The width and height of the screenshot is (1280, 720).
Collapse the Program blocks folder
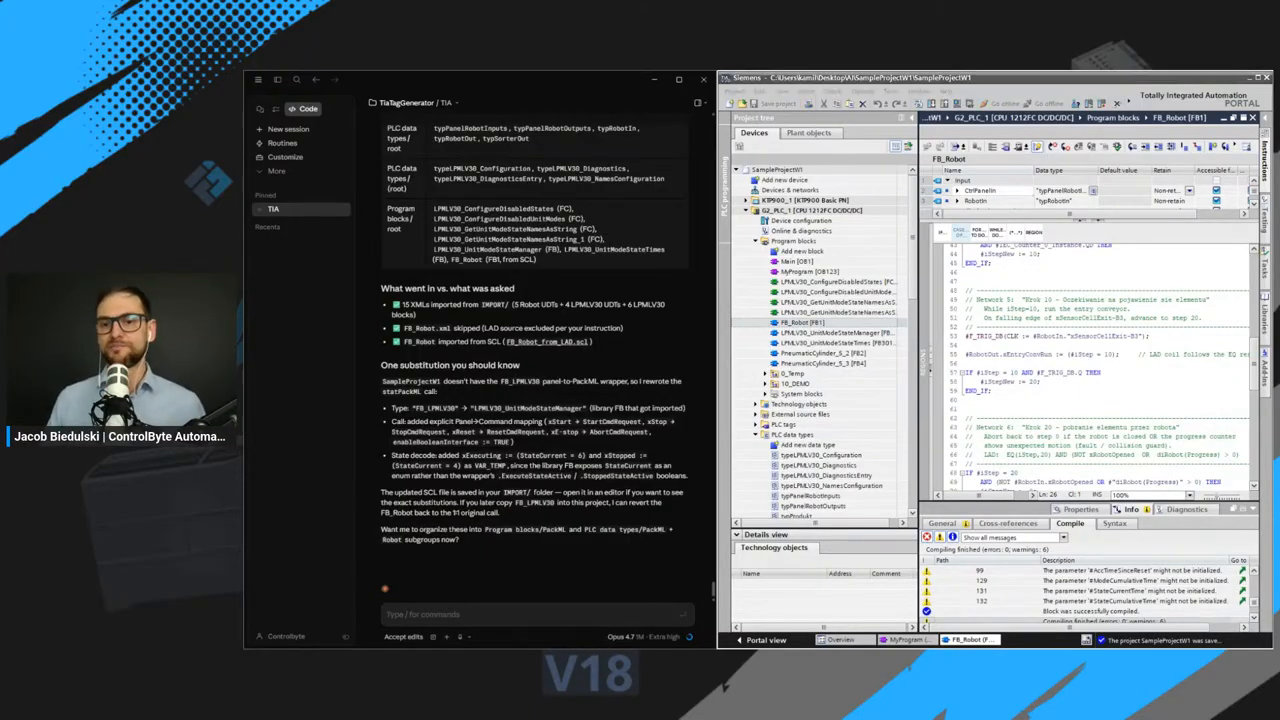pyautogui.click(x=756, y=241)
